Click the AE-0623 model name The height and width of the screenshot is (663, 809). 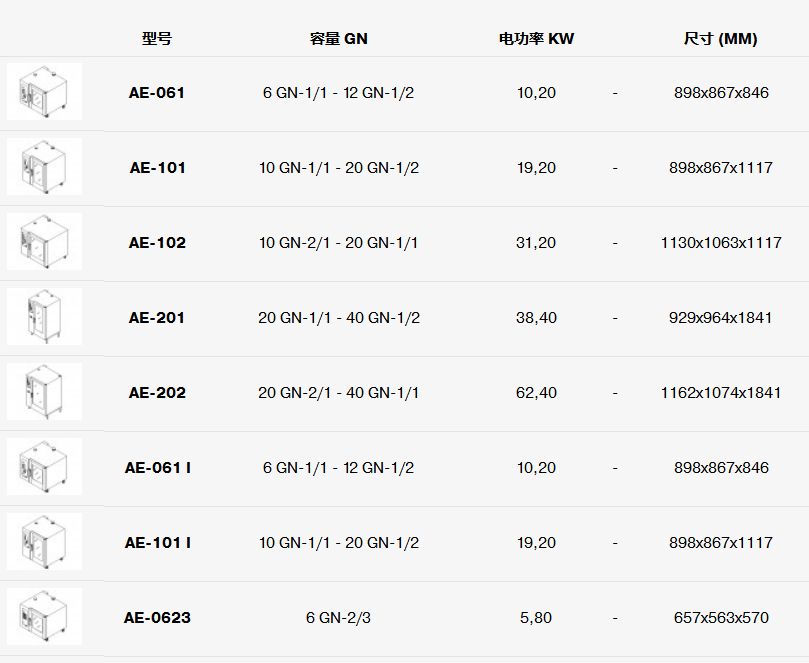tap(157, 618)
